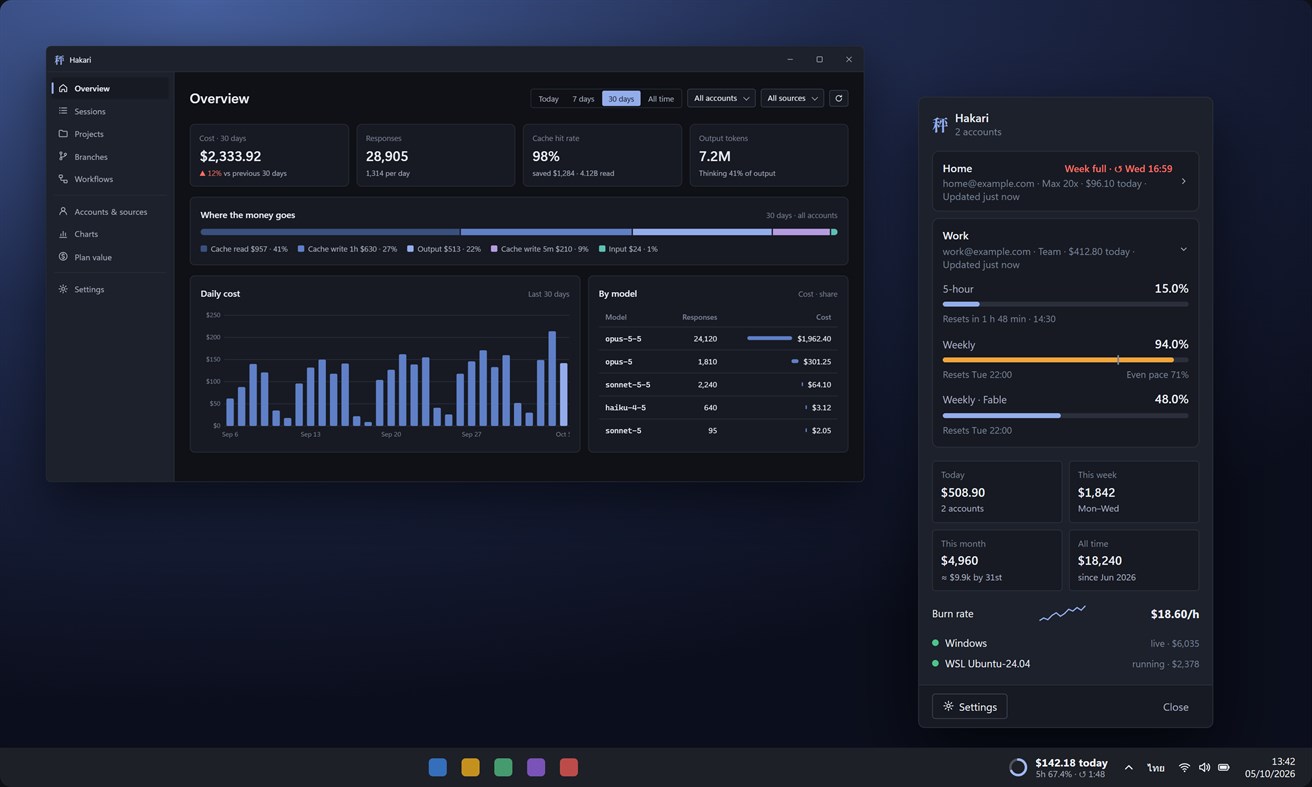Open the Workflows sidebar icon
Image resolution: width=1312 pixels, height=787 pixels.
(63, 179)
